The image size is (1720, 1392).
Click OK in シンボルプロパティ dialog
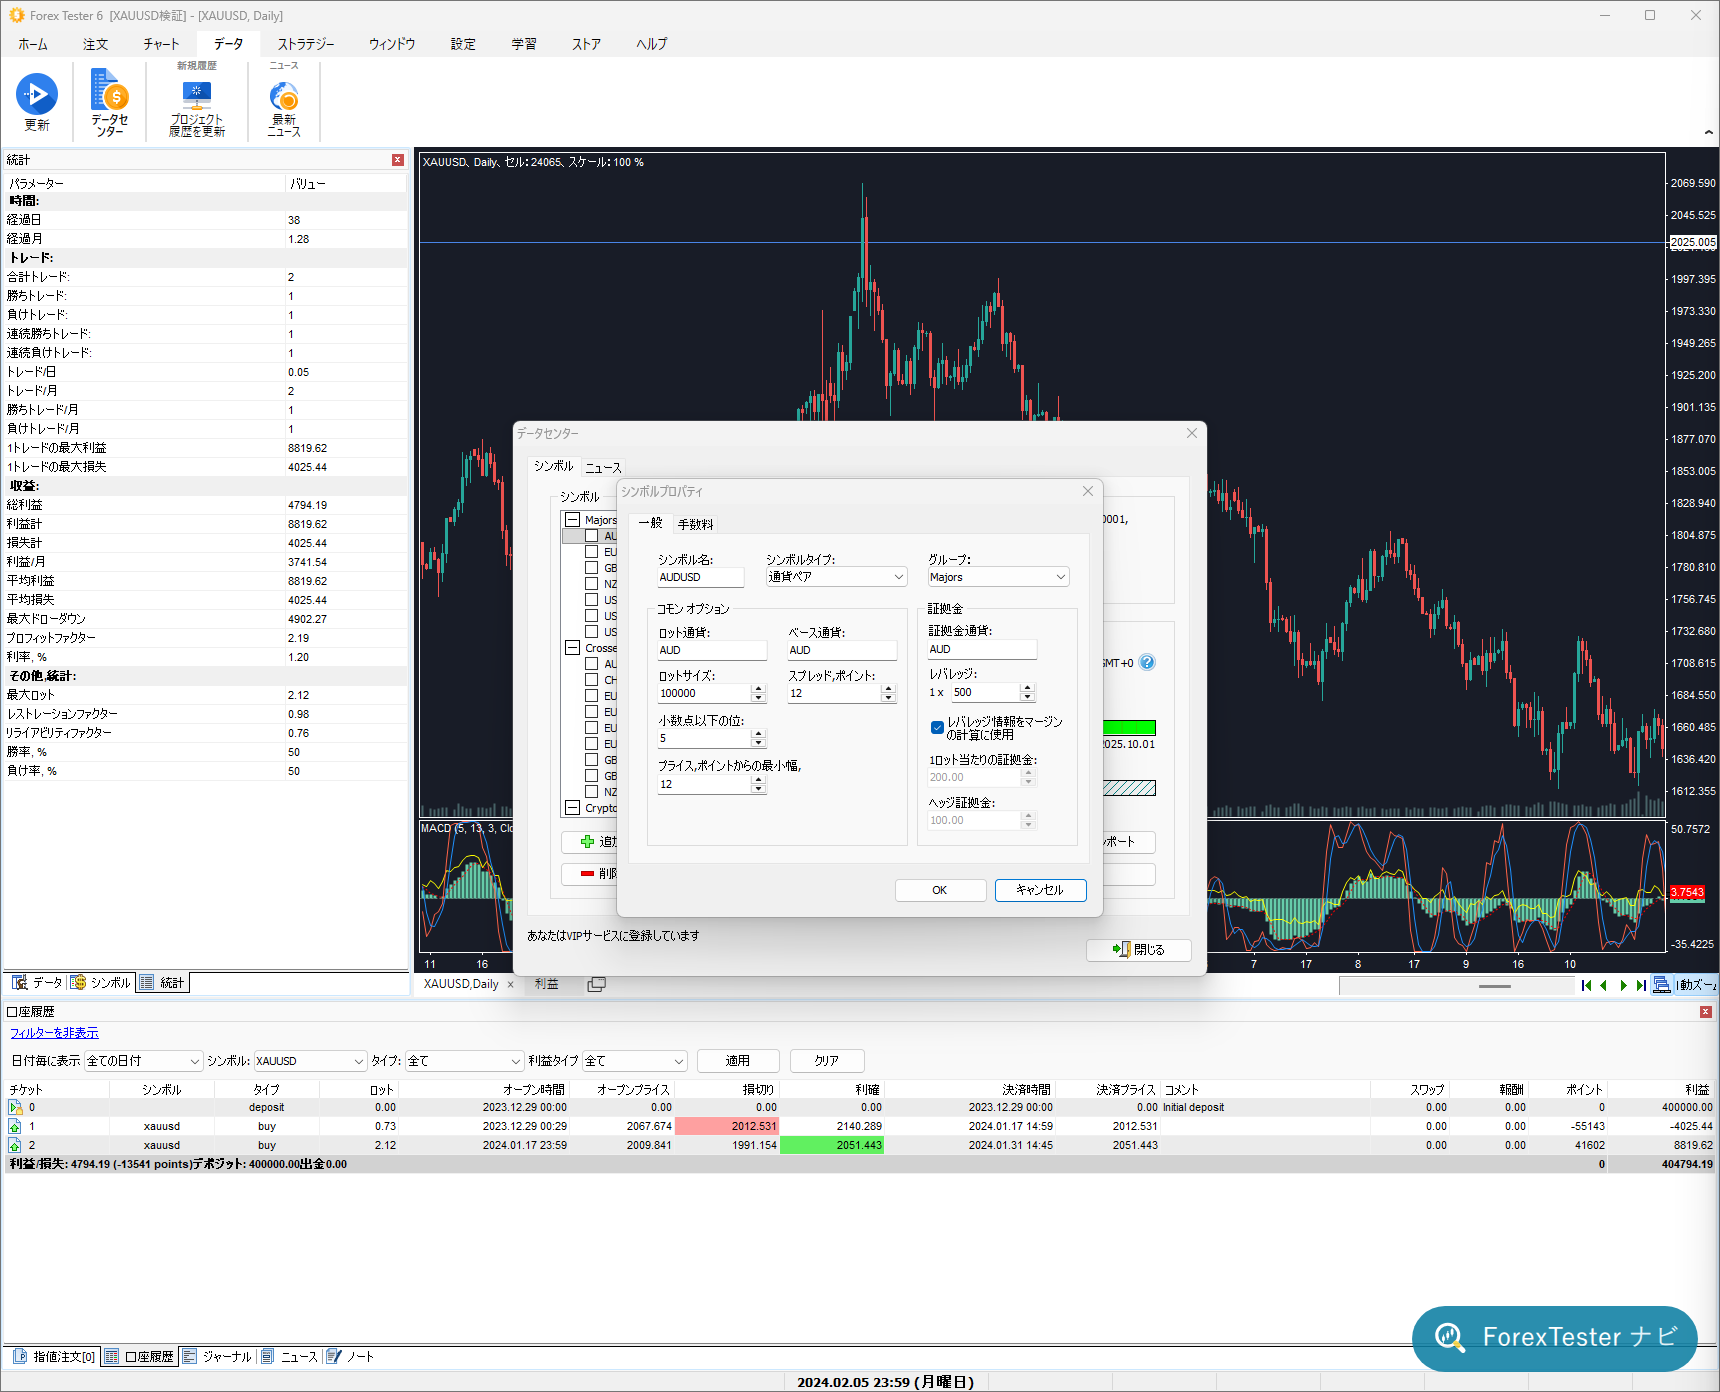pyautogui.click(x=940, y=890)
